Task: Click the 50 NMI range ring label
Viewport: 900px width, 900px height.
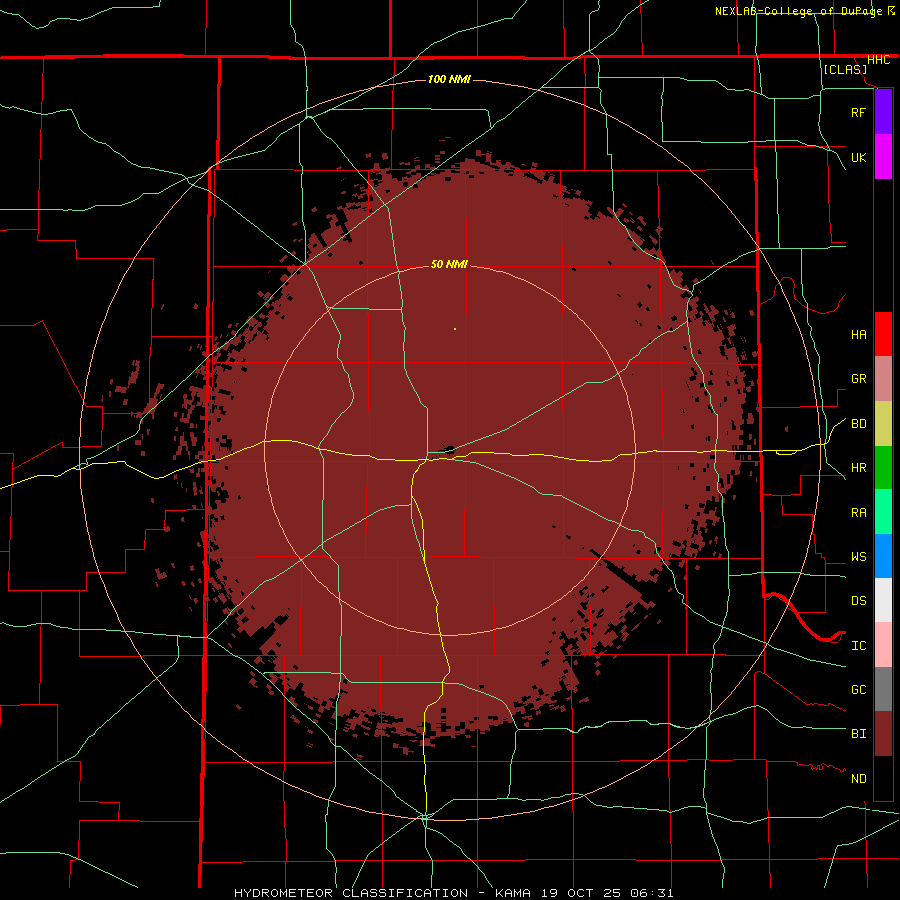Action: click(449, 264)
